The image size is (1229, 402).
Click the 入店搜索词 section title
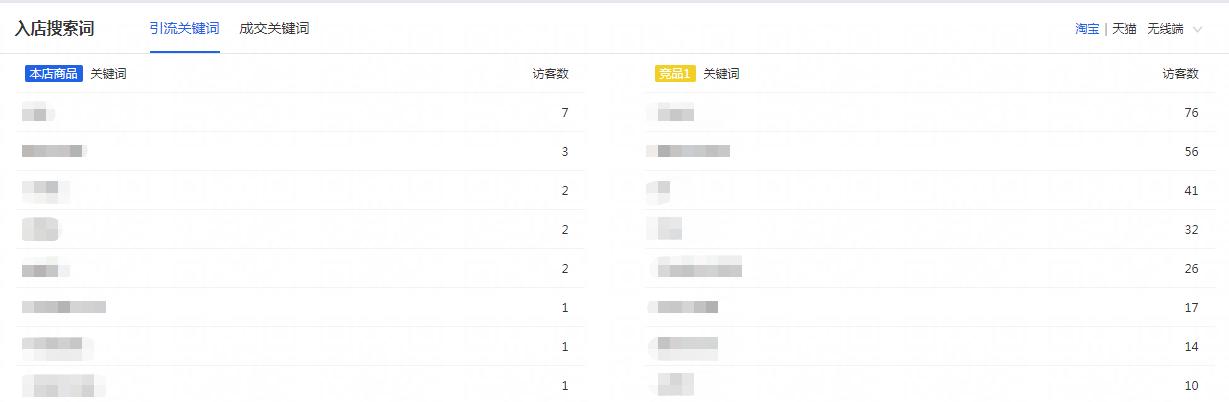pyautogui.click(x=54, y=28)
